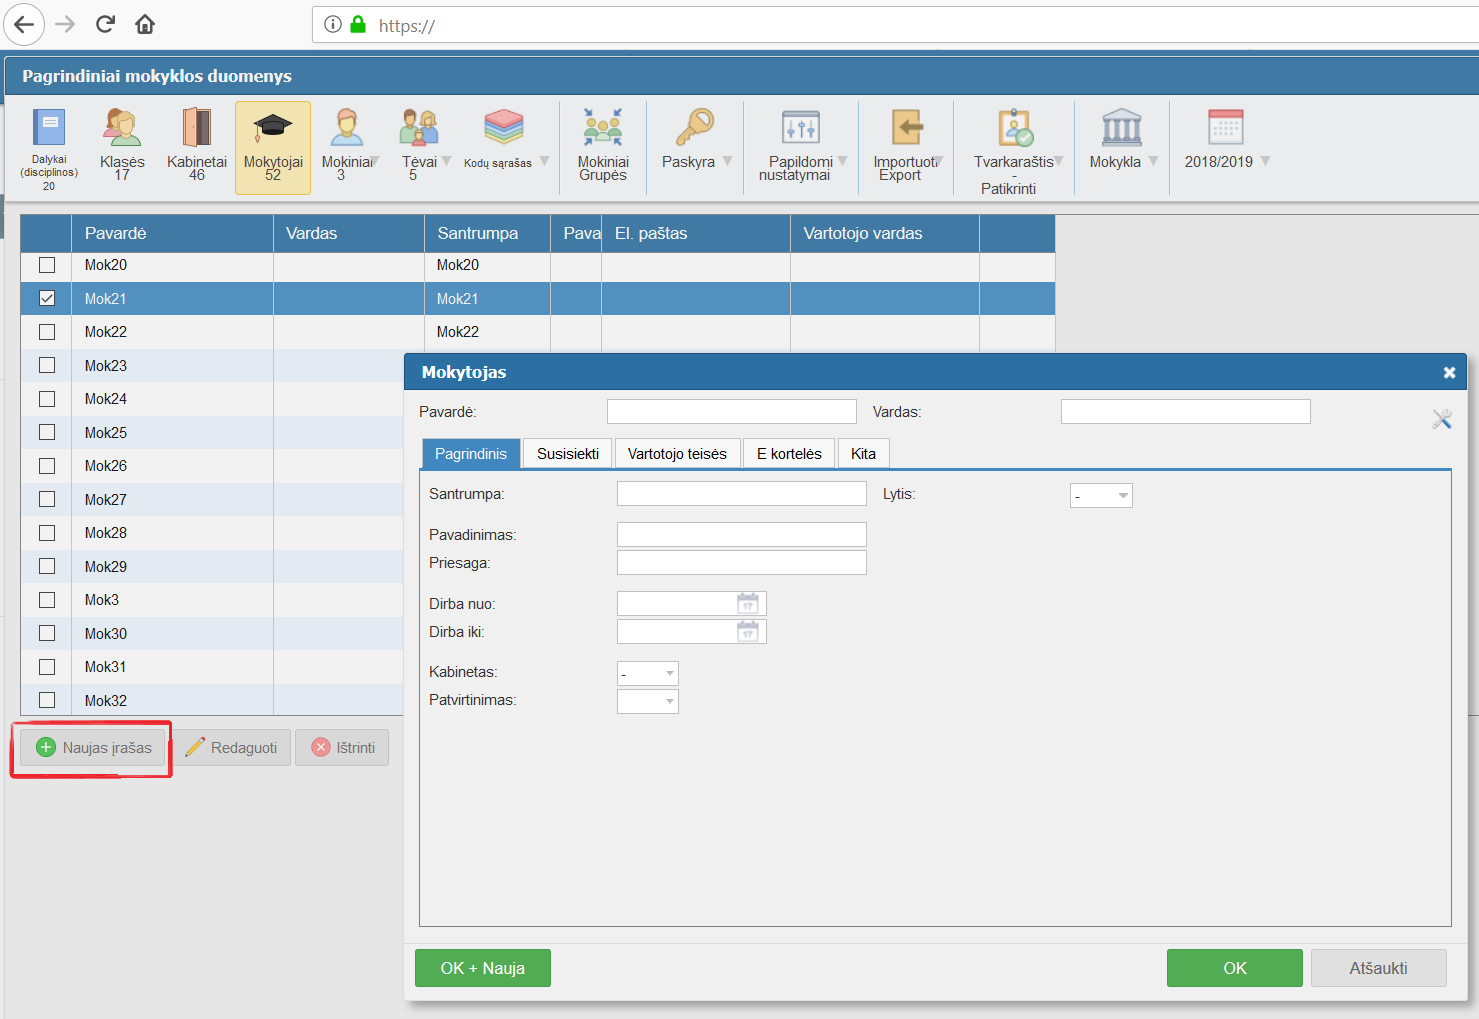Expand the Lytis dropdown

(x=1101, y=496)
